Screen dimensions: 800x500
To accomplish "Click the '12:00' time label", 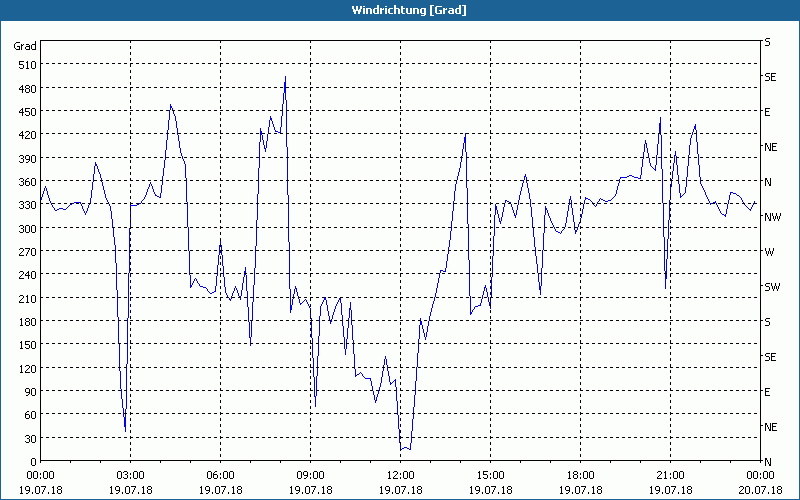I will coord(401,476).
